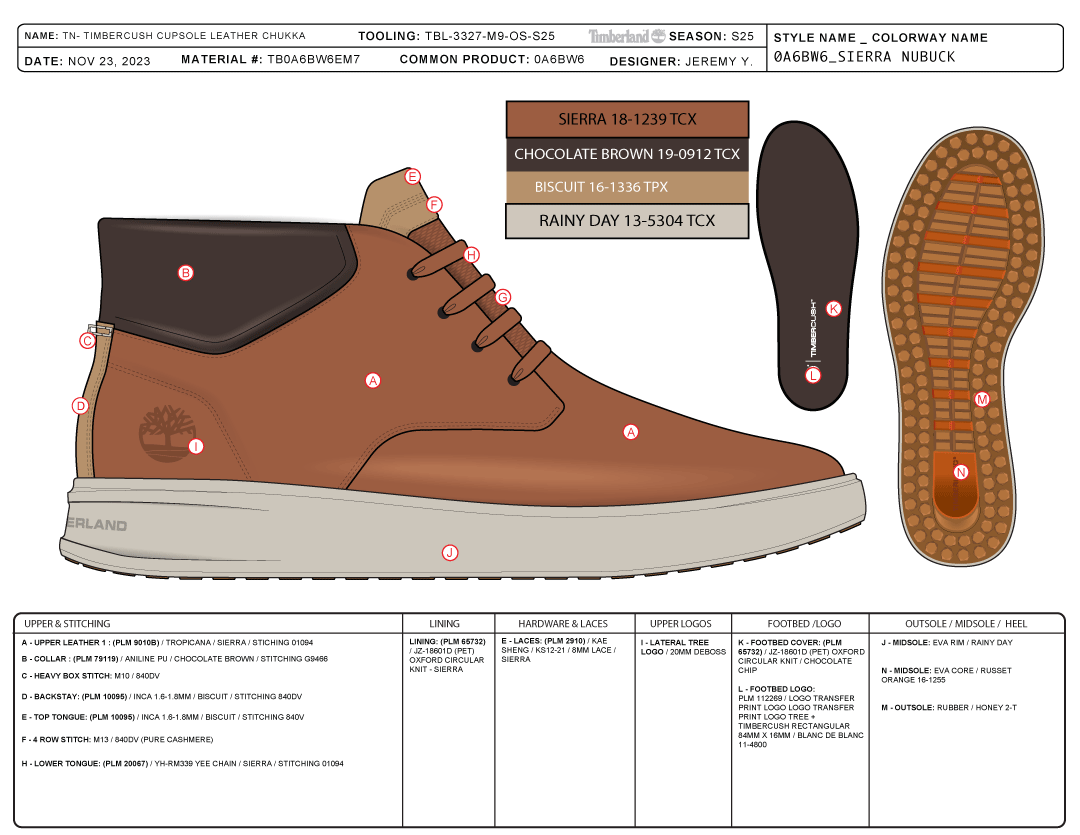Click callout marker I beside the tree logo
The height and width of the screenshot is (835, 1080).
(x=196, y=446)
